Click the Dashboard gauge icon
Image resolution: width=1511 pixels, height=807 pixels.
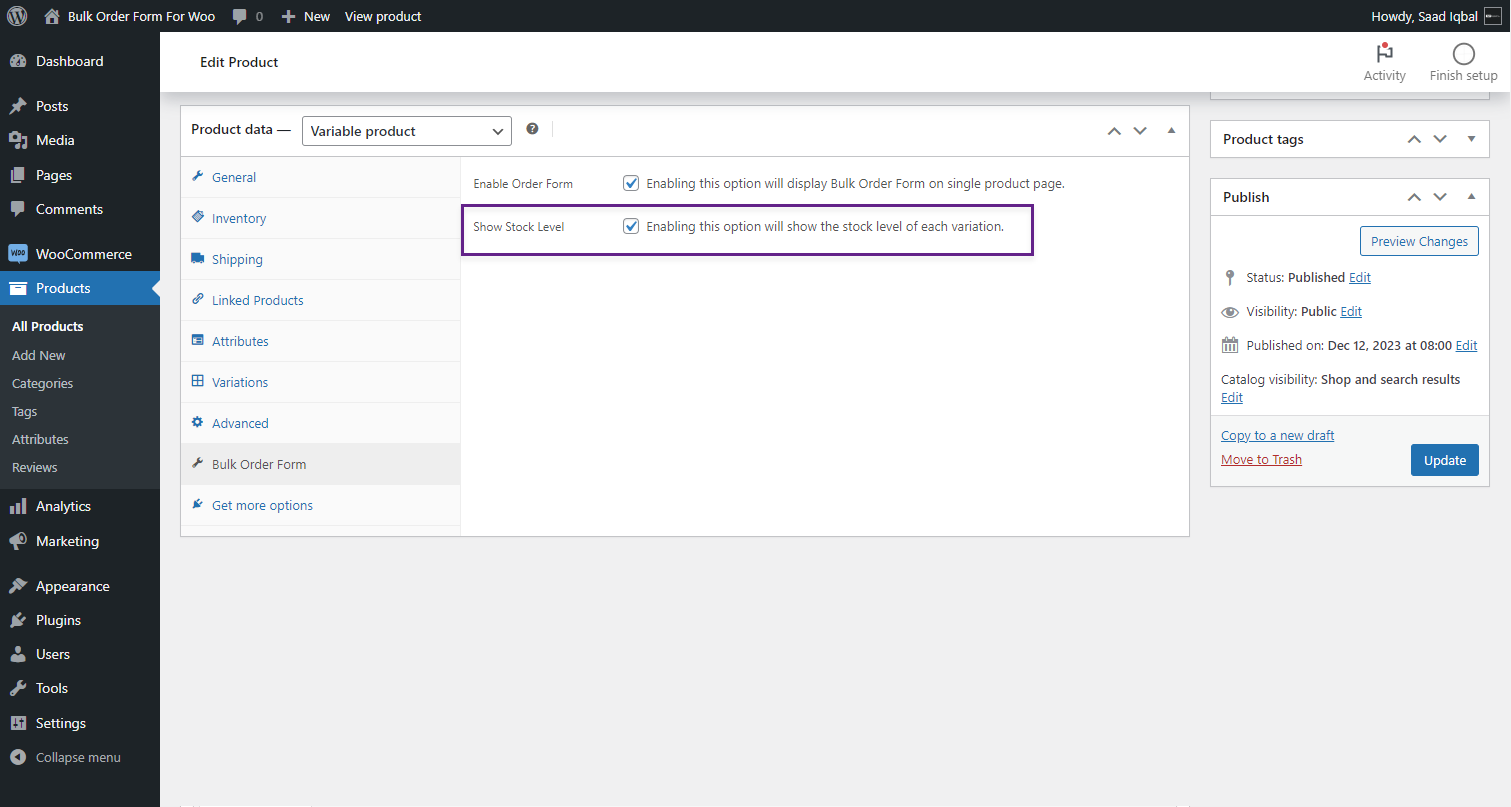coord(18,61)
